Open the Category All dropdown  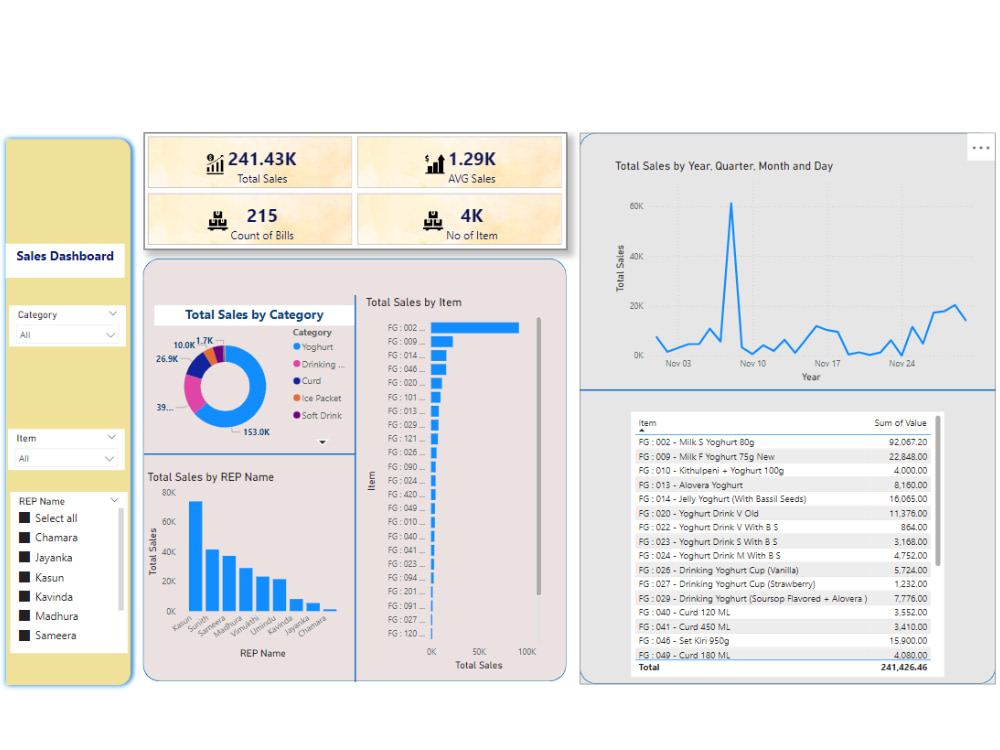67,335
